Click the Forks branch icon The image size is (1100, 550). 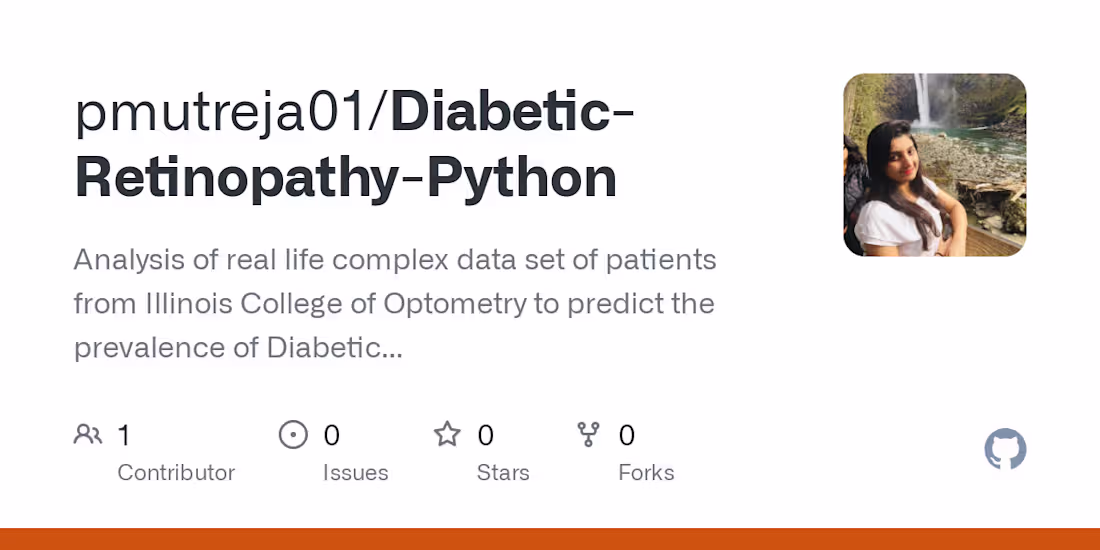[x=588, y=434]
